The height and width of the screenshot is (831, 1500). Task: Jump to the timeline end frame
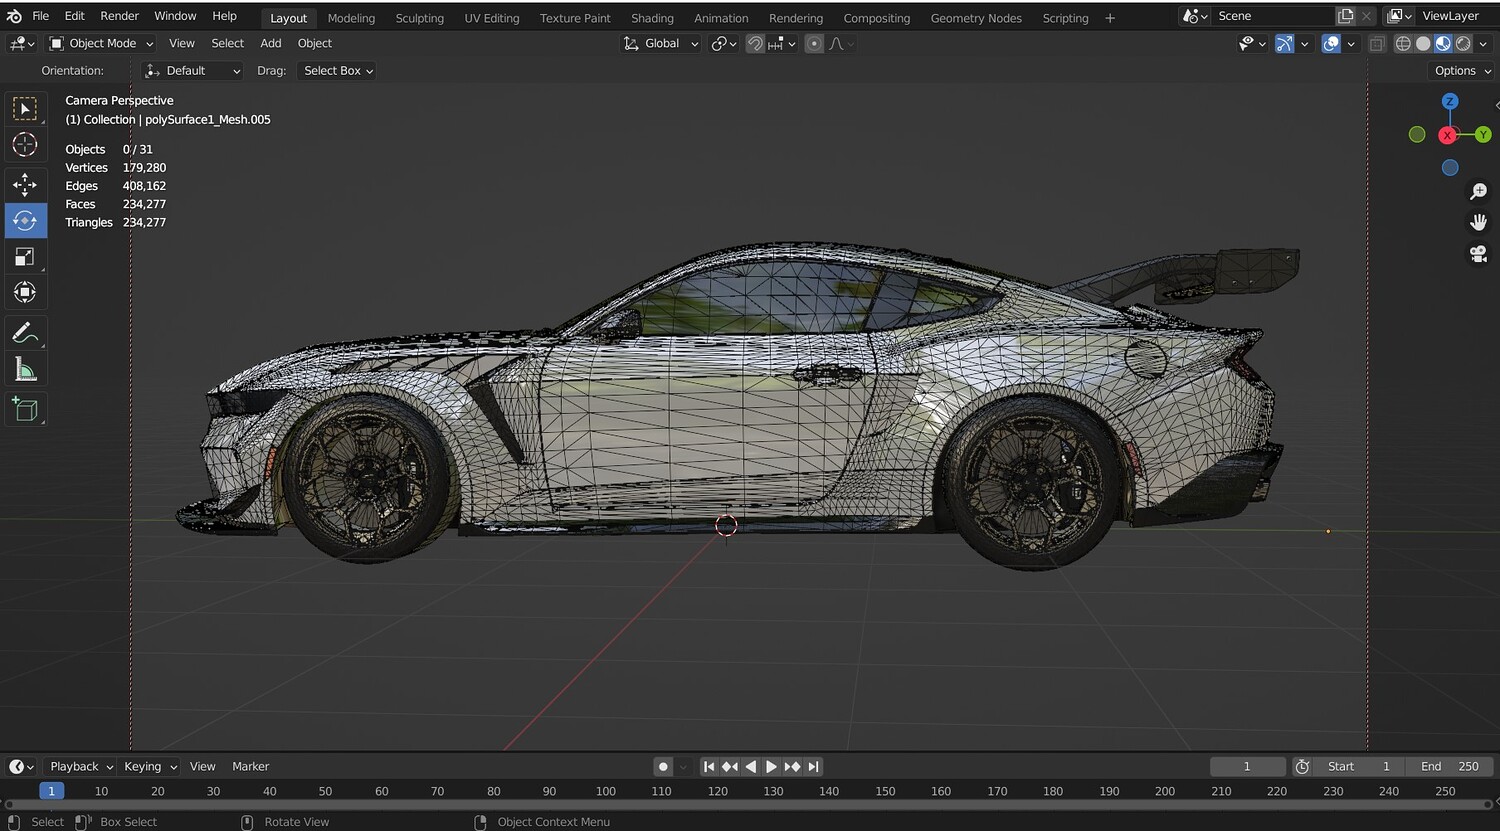(x=813, y=767)
